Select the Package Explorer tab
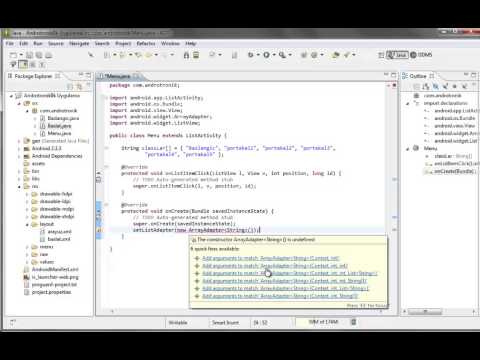Screen dimensions: 480x360 [x=33, y=76]
